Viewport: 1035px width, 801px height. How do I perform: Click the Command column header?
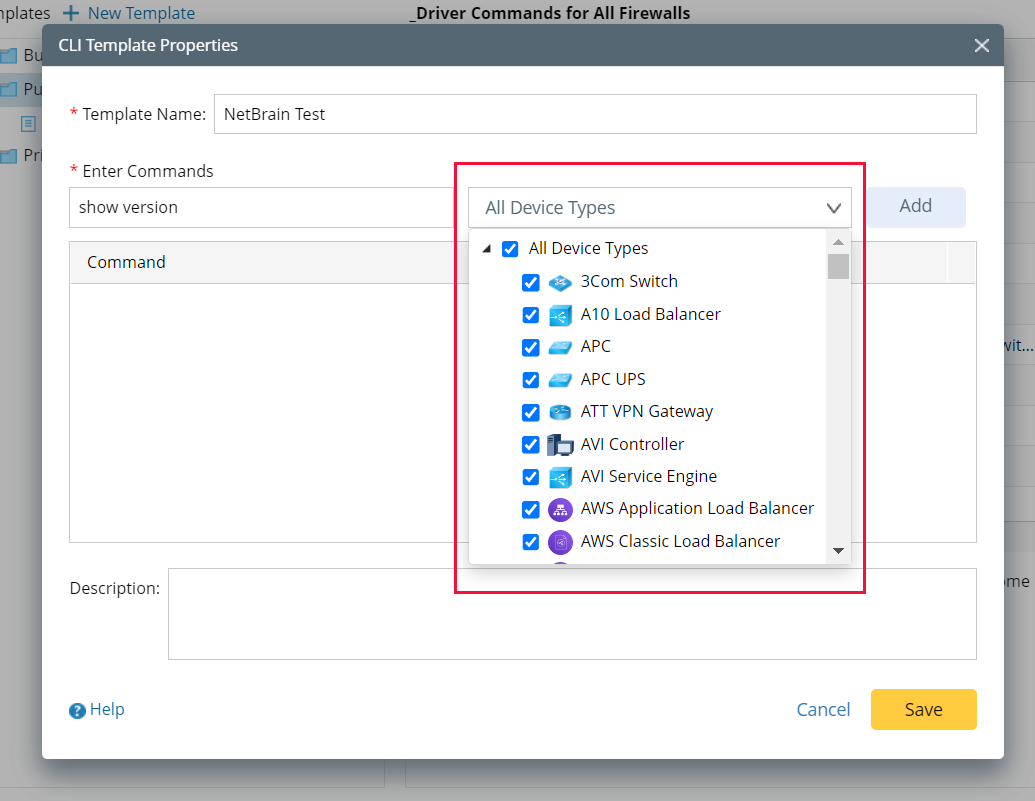126,262
